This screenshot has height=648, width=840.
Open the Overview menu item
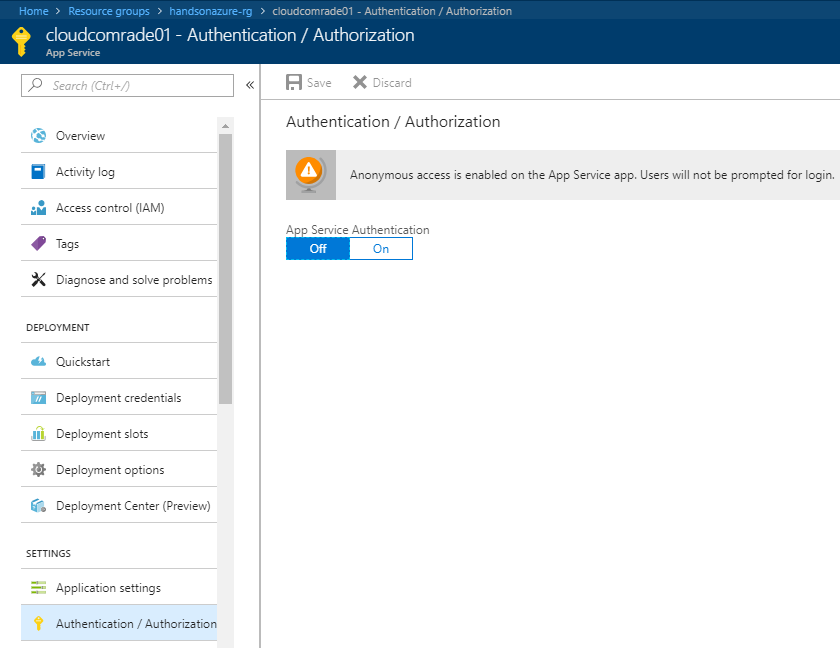pos(119,135)
